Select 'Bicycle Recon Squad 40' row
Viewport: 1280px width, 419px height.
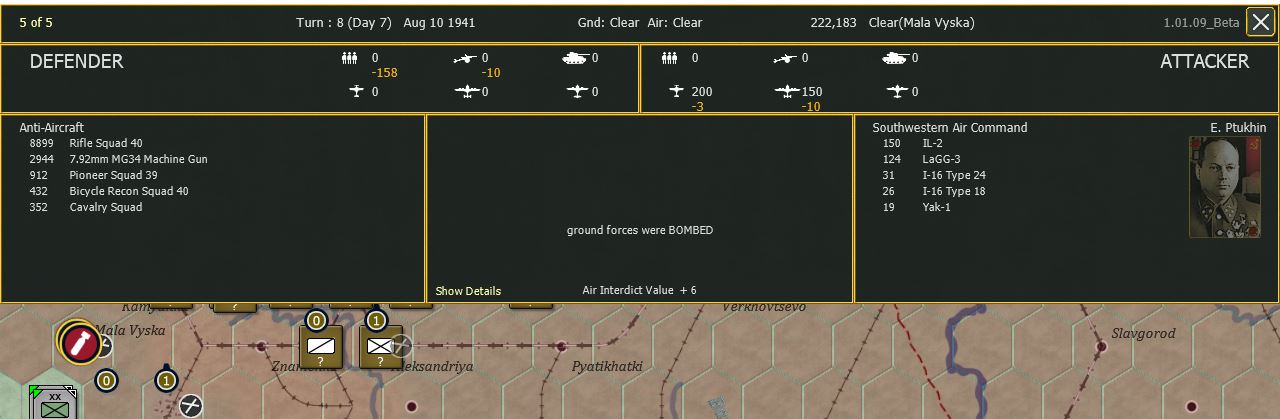pos(108,191)
